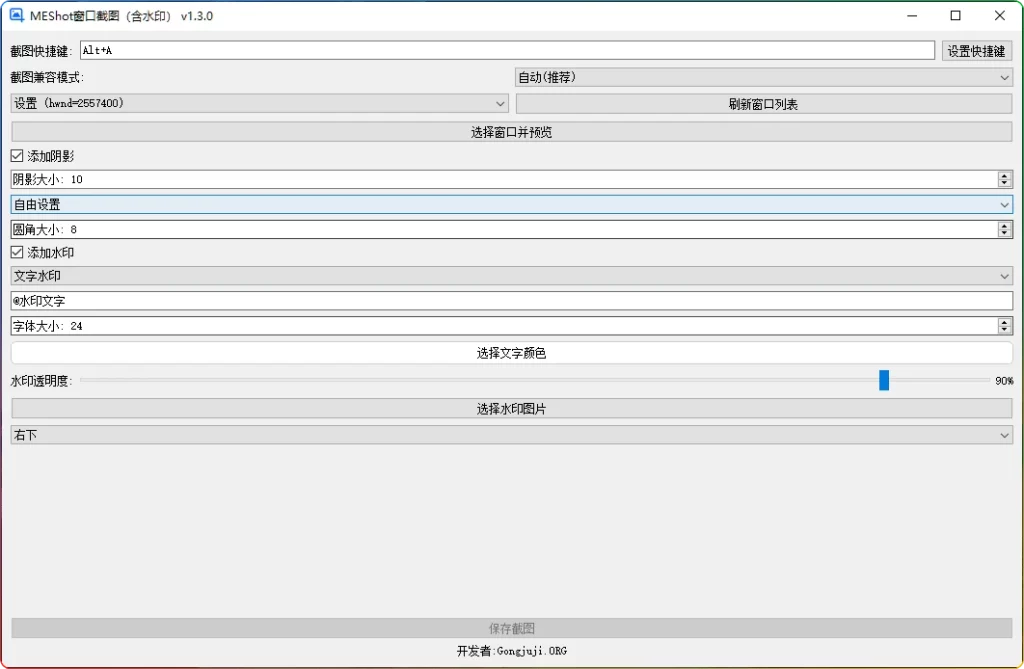Click the 水印透明度 slider handle
This screenshot has height=669, width=1024.
pyautogui.click(x=884, y=380)
